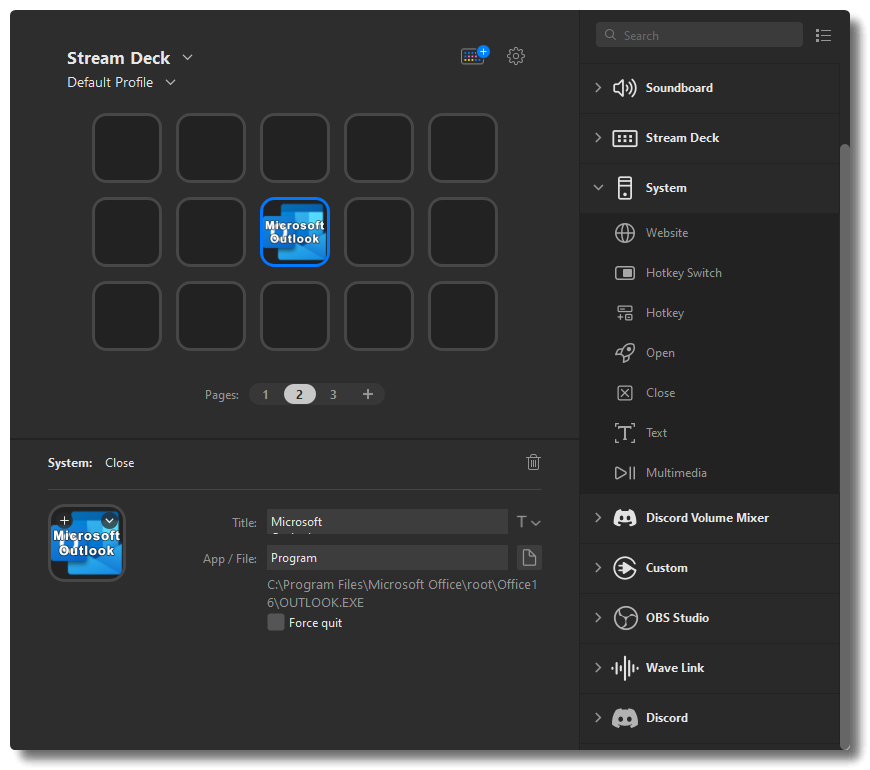Click the actions list scrollbar
The image size is (870, 770).
pos(844,447)
